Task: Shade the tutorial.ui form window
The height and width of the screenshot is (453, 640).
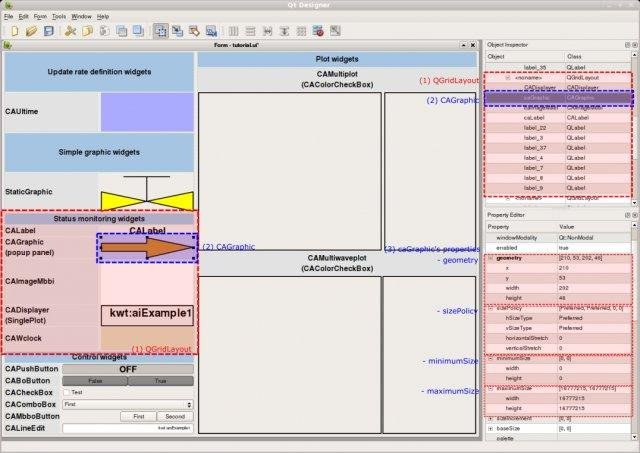Action: (464, 45)
